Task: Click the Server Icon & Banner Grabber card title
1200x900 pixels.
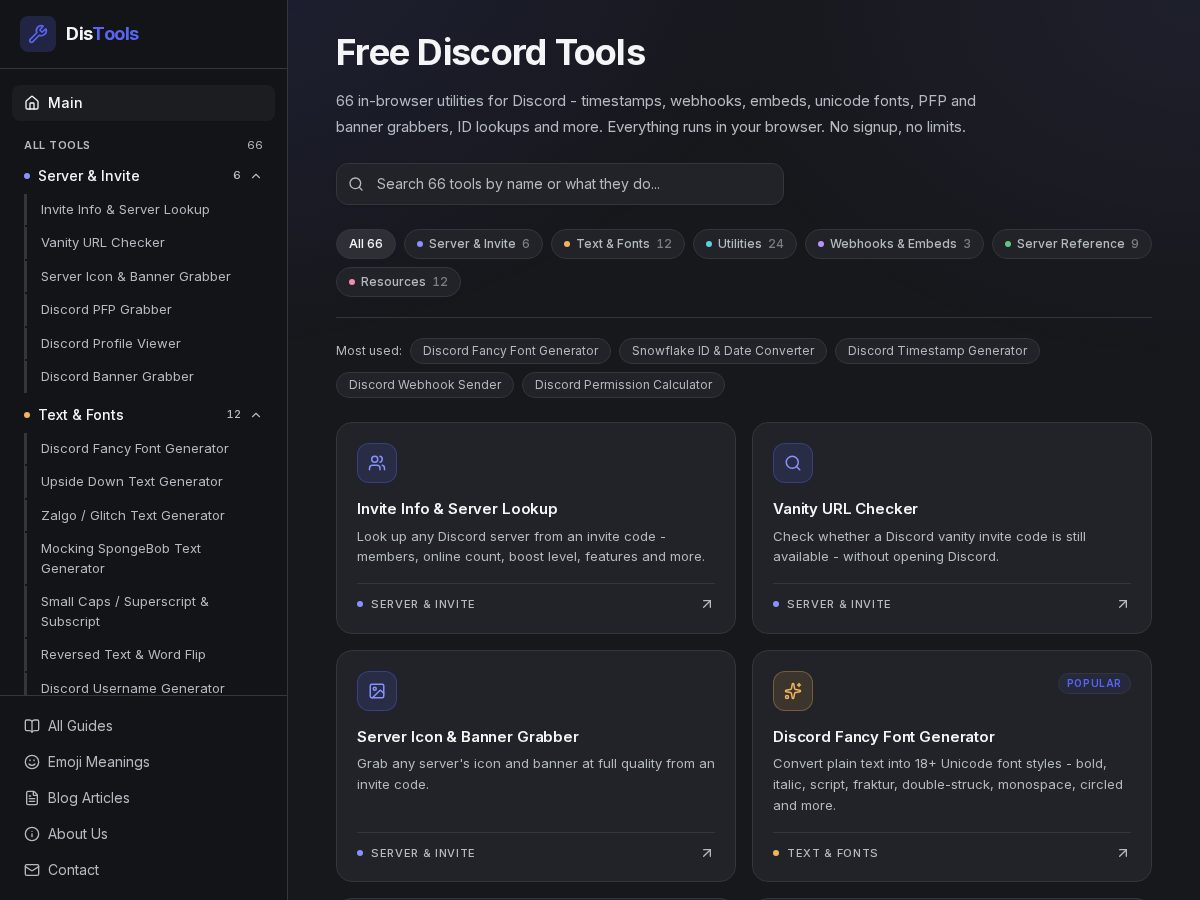Action: tap(468, 737)
